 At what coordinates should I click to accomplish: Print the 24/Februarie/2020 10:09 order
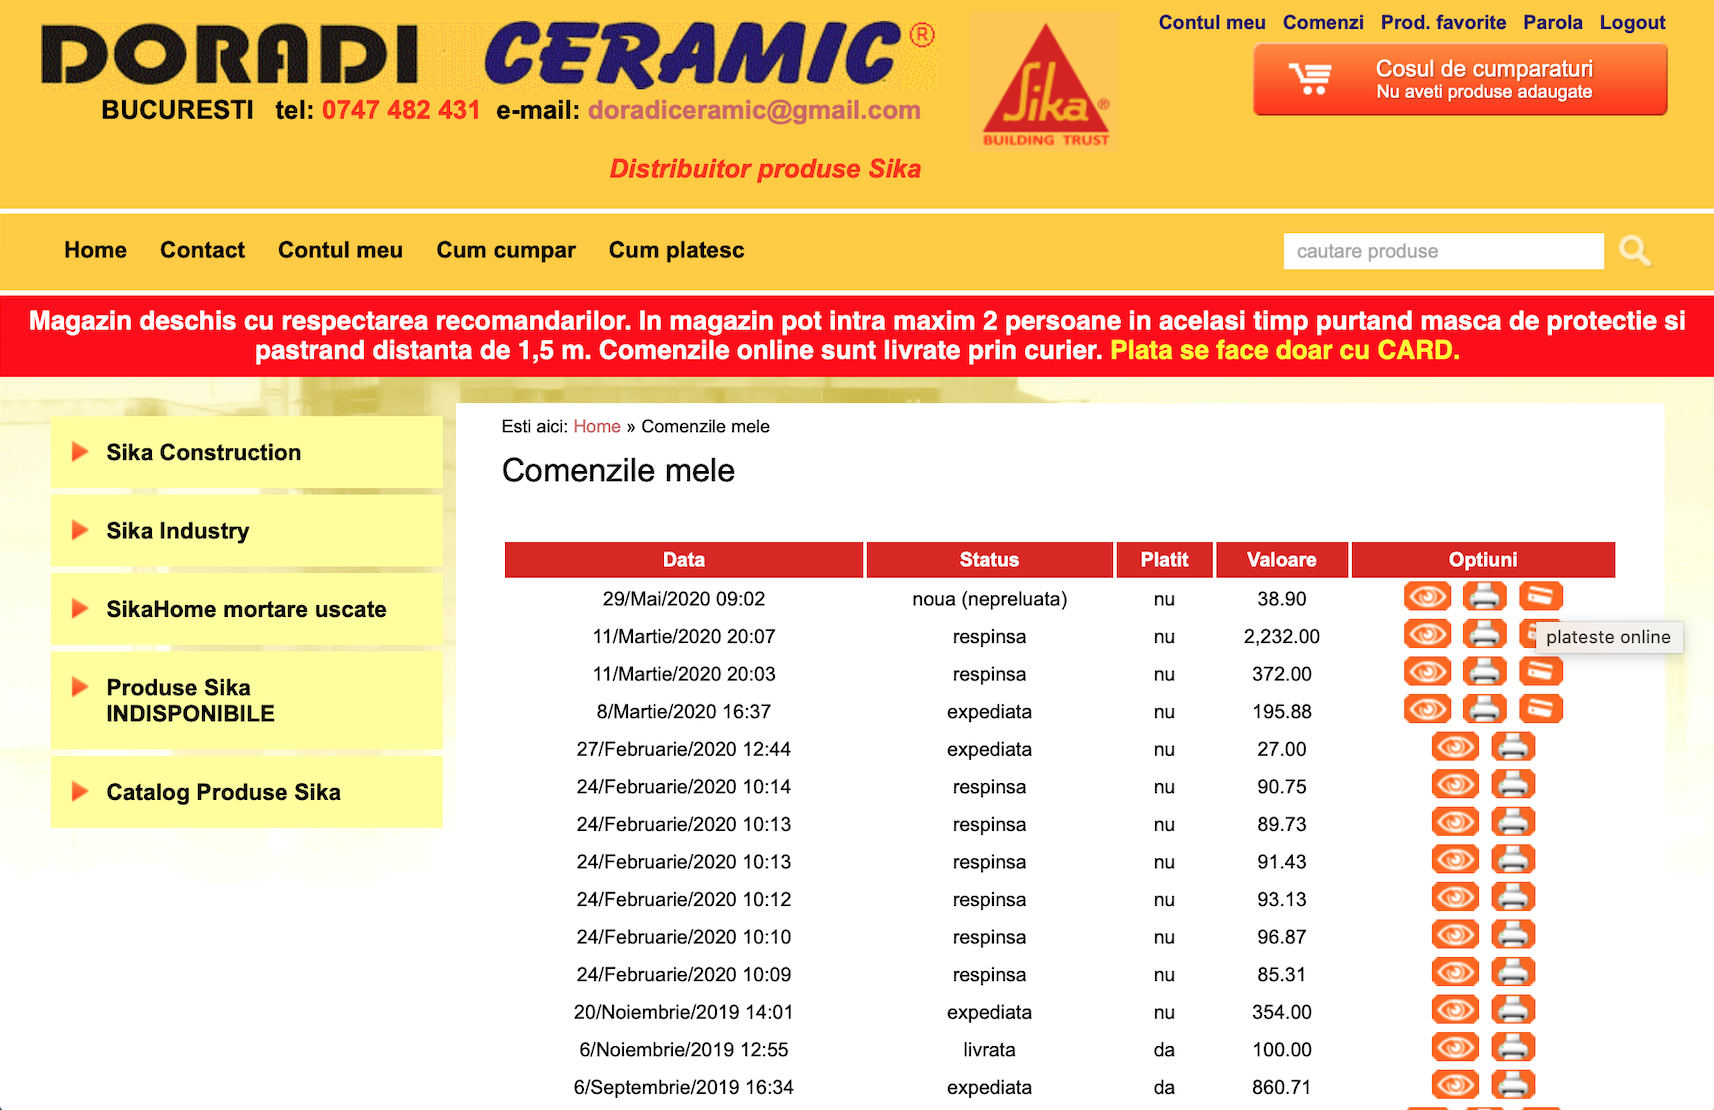[1513, 972]
